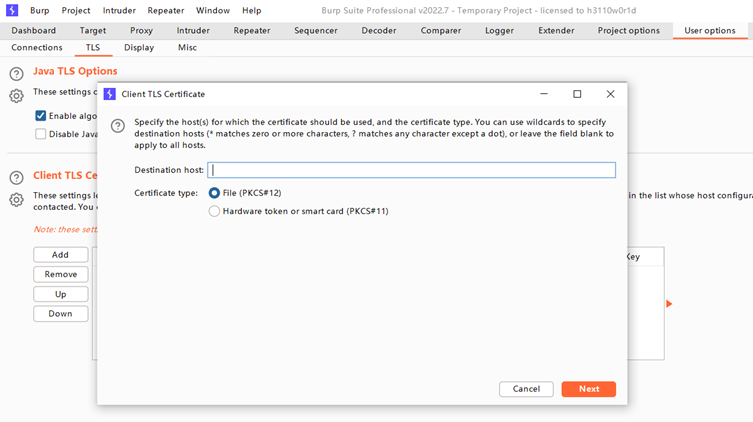
Task: Switch to the Sequencer tab
Action: (x=316, y=31)
